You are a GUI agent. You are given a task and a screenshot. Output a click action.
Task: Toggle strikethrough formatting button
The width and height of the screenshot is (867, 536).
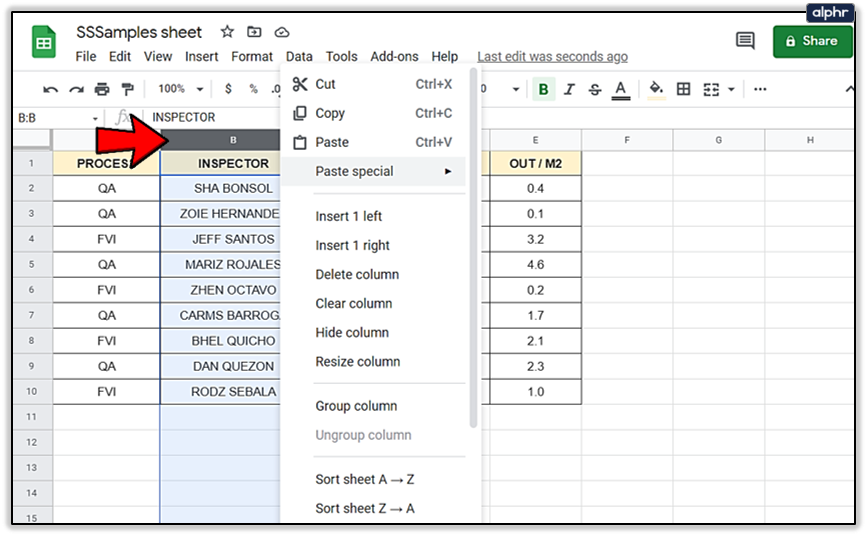pos(595,89)
